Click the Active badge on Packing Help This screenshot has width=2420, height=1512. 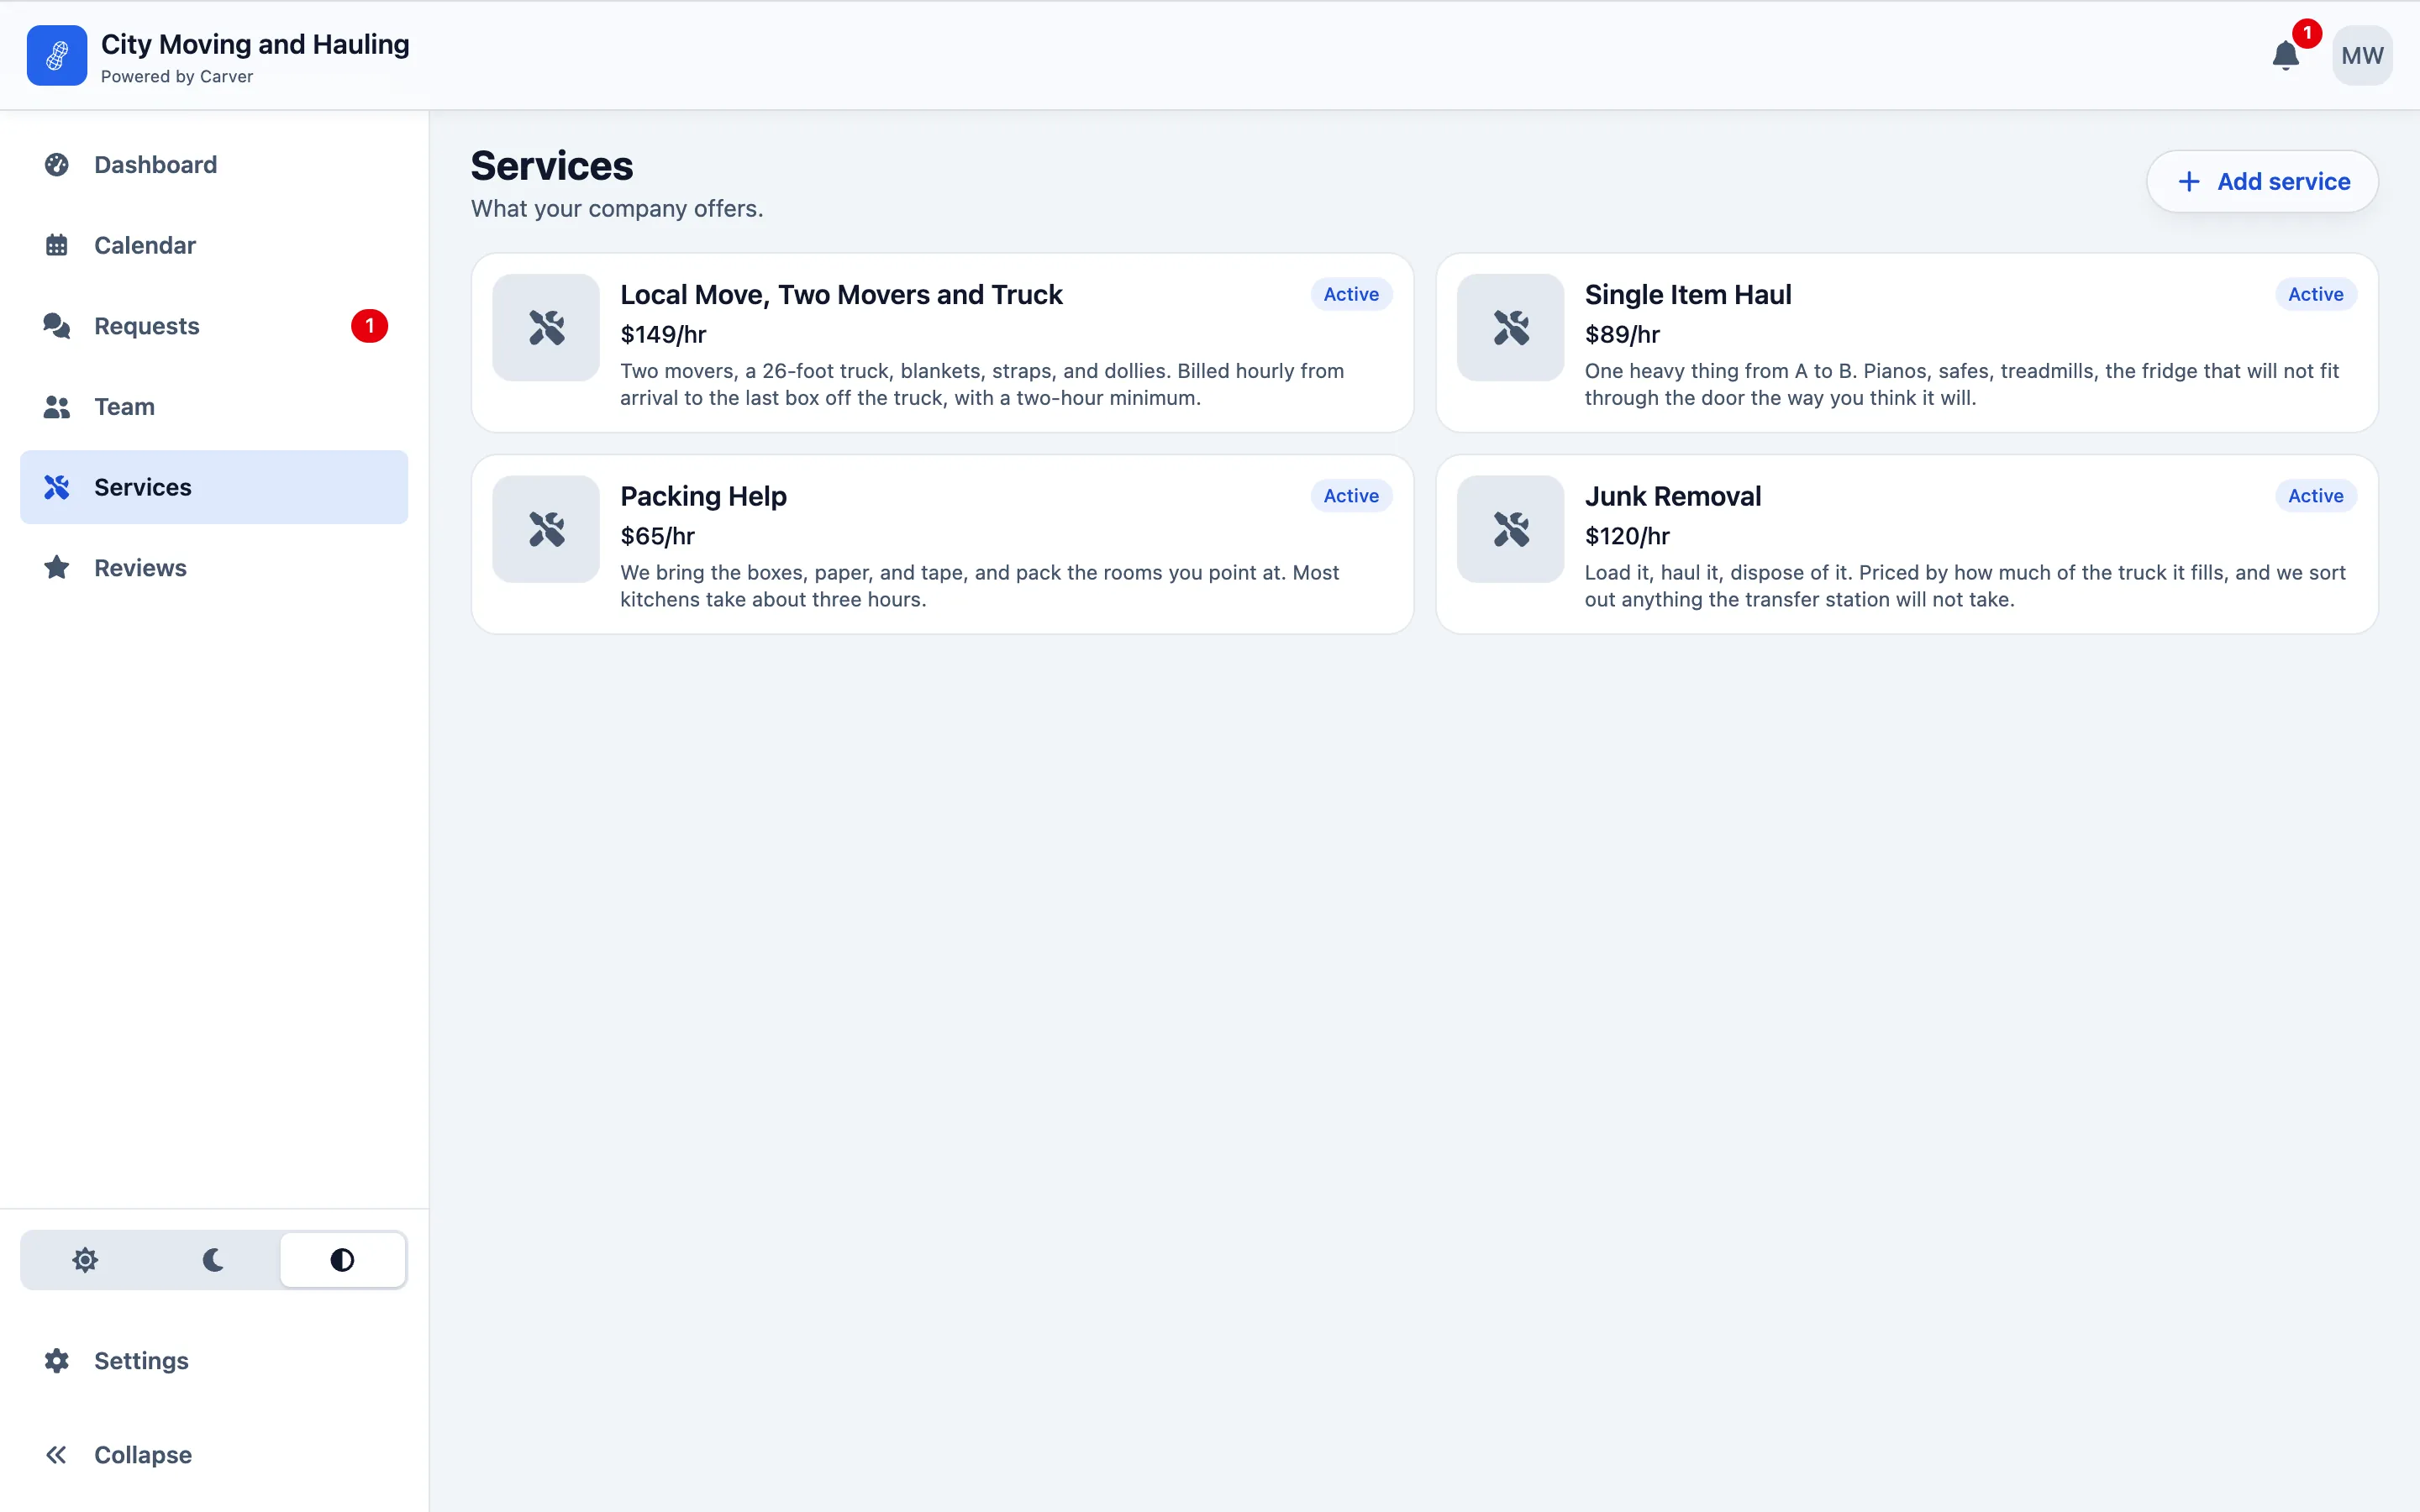(x=1351, y=496)
